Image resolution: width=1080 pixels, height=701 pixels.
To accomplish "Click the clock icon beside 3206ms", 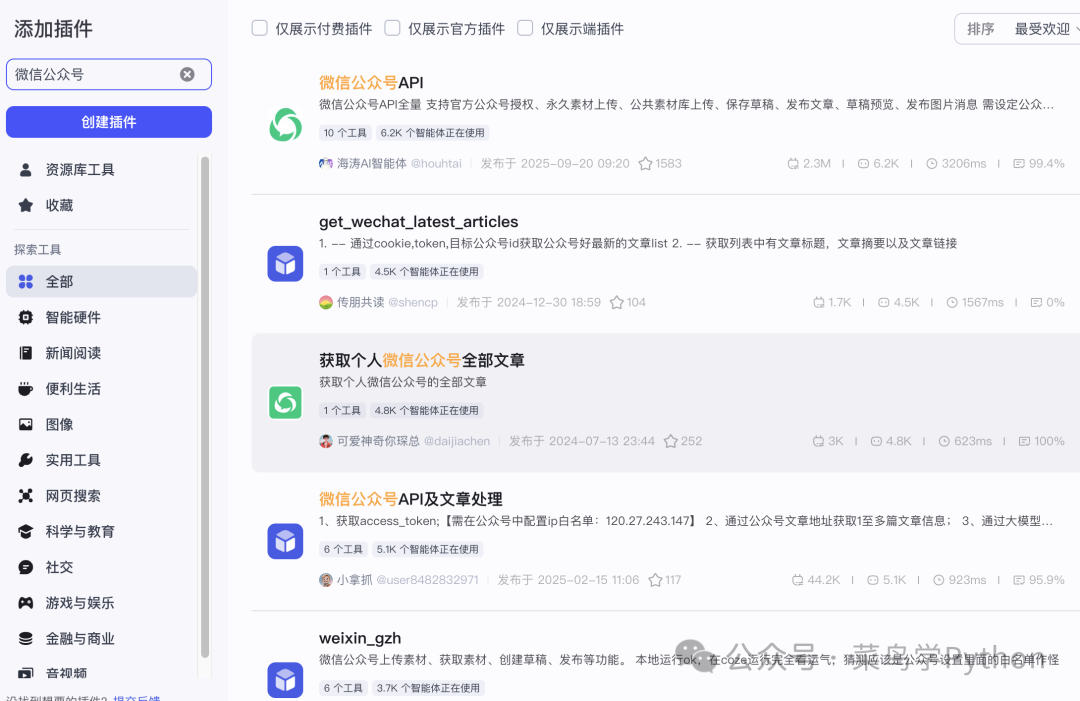I will [932, 164].
